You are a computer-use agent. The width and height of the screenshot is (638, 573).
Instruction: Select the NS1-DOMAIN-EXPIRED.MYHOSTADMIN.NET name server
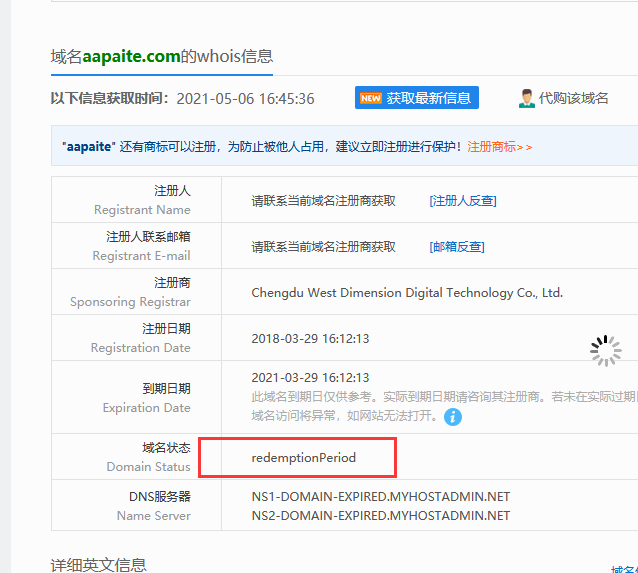click(381, 496)
